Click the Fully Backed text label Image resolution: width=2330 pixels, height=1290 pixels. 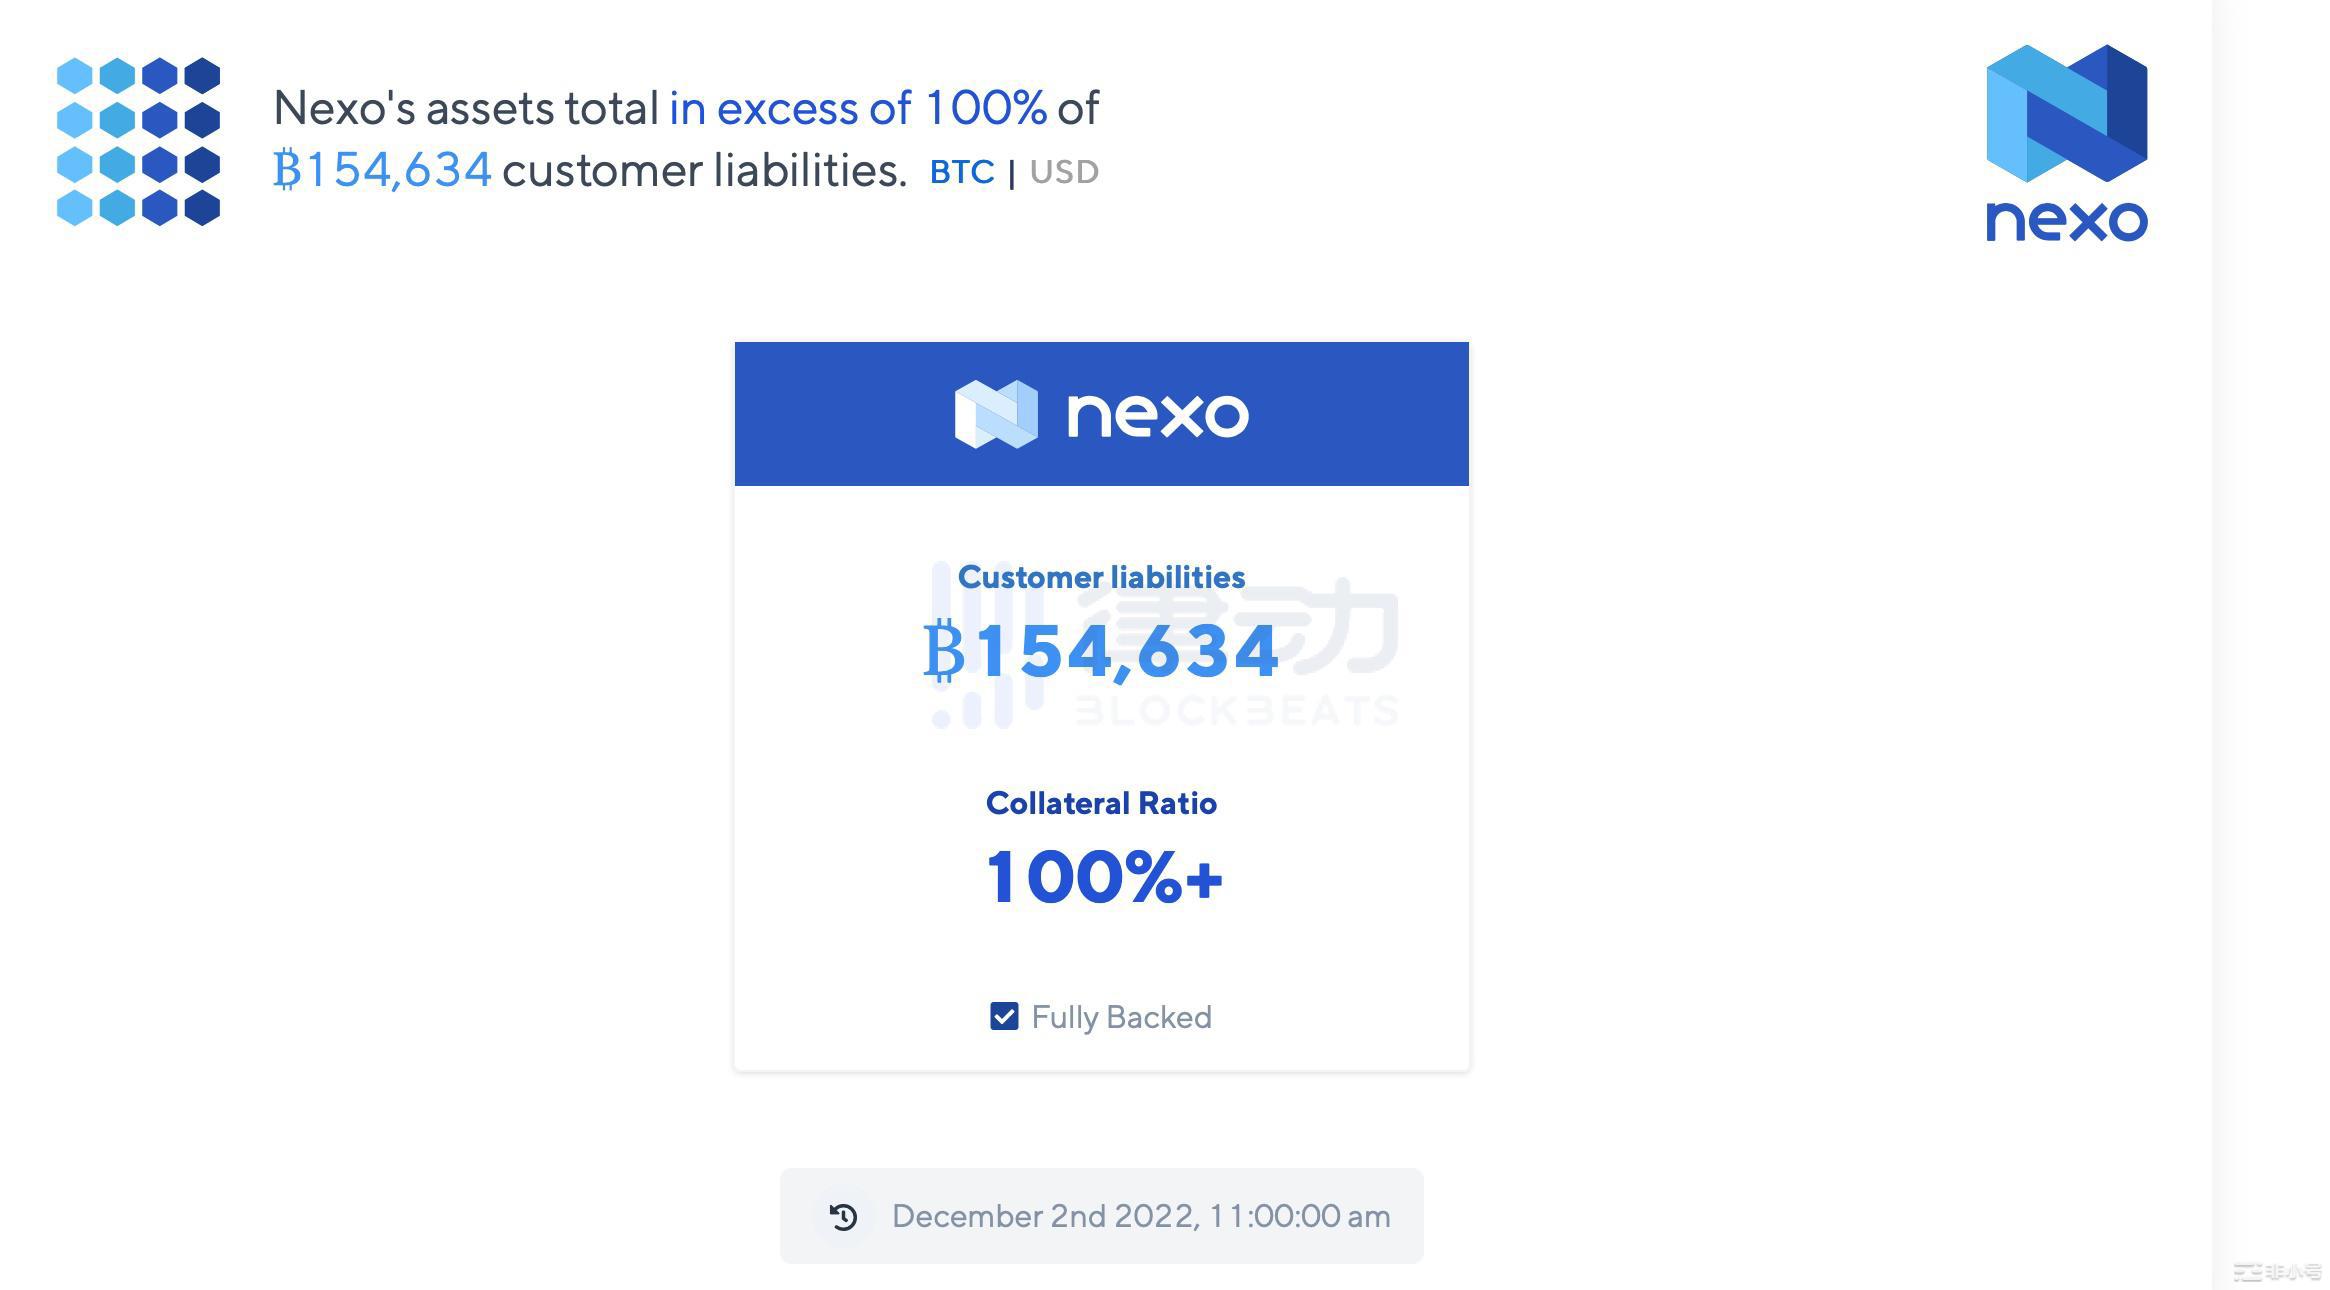point(1120,1016)
